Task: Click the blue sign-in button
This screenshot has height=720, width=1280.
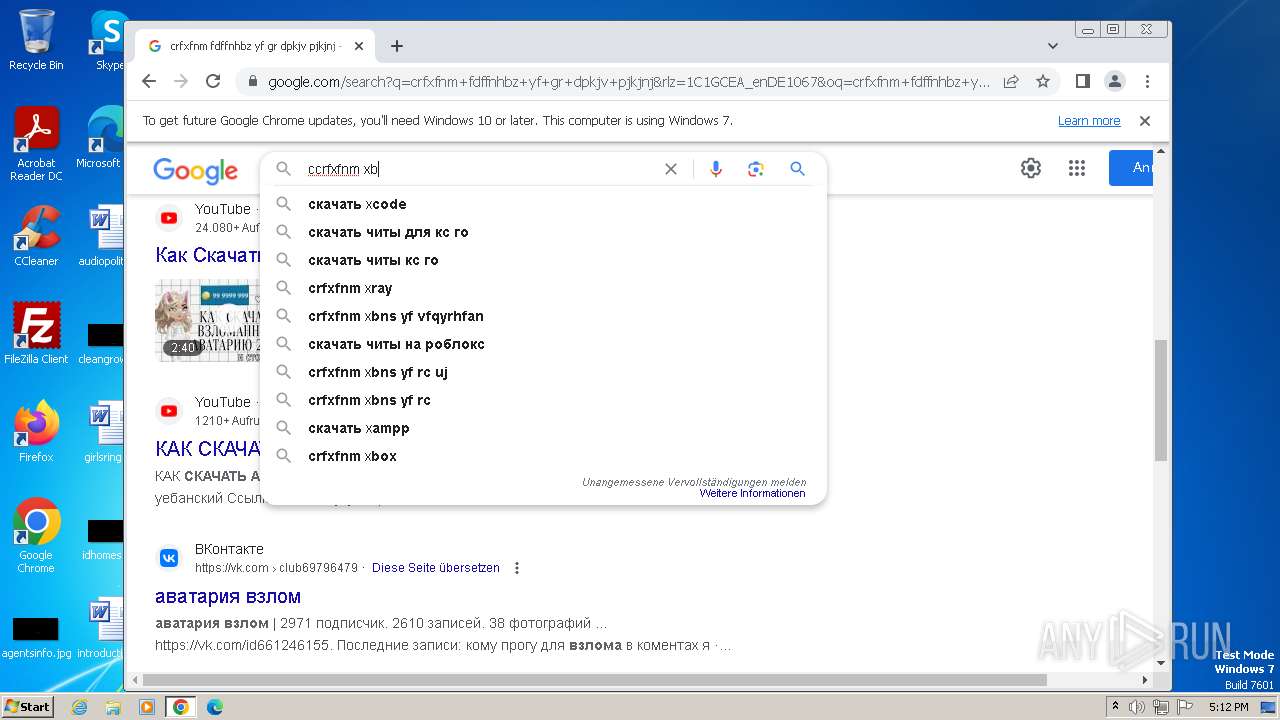Action: pos(1131,168)
